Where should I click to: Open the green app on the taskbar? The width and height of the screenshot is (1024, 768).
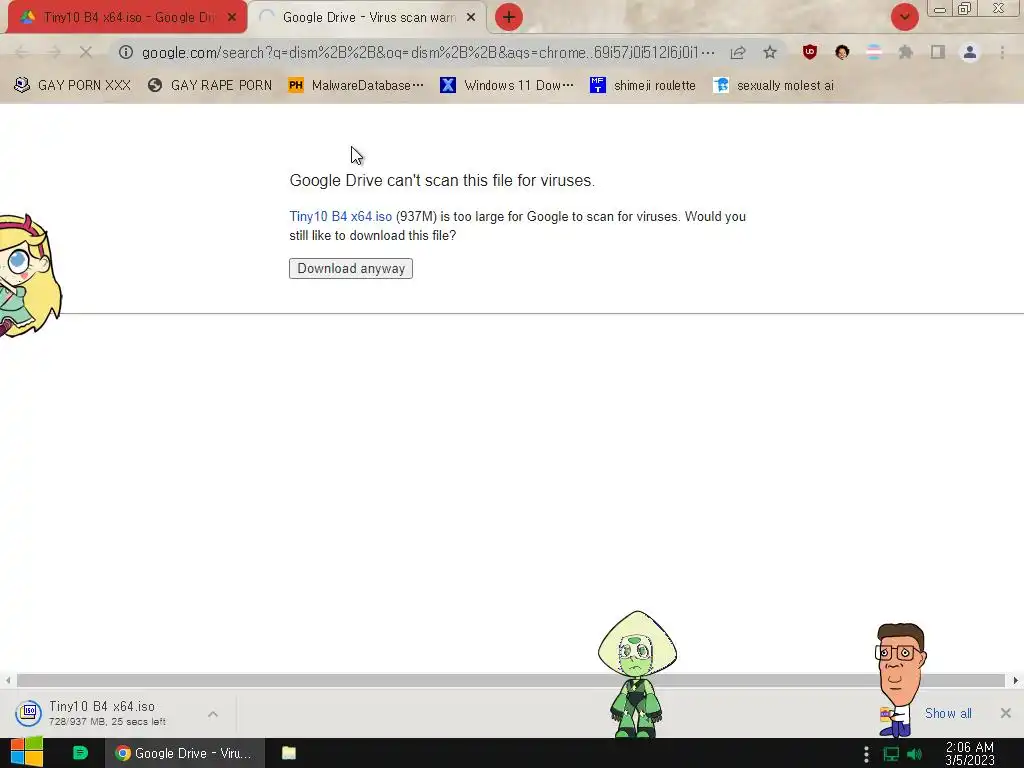pos(80,753)
